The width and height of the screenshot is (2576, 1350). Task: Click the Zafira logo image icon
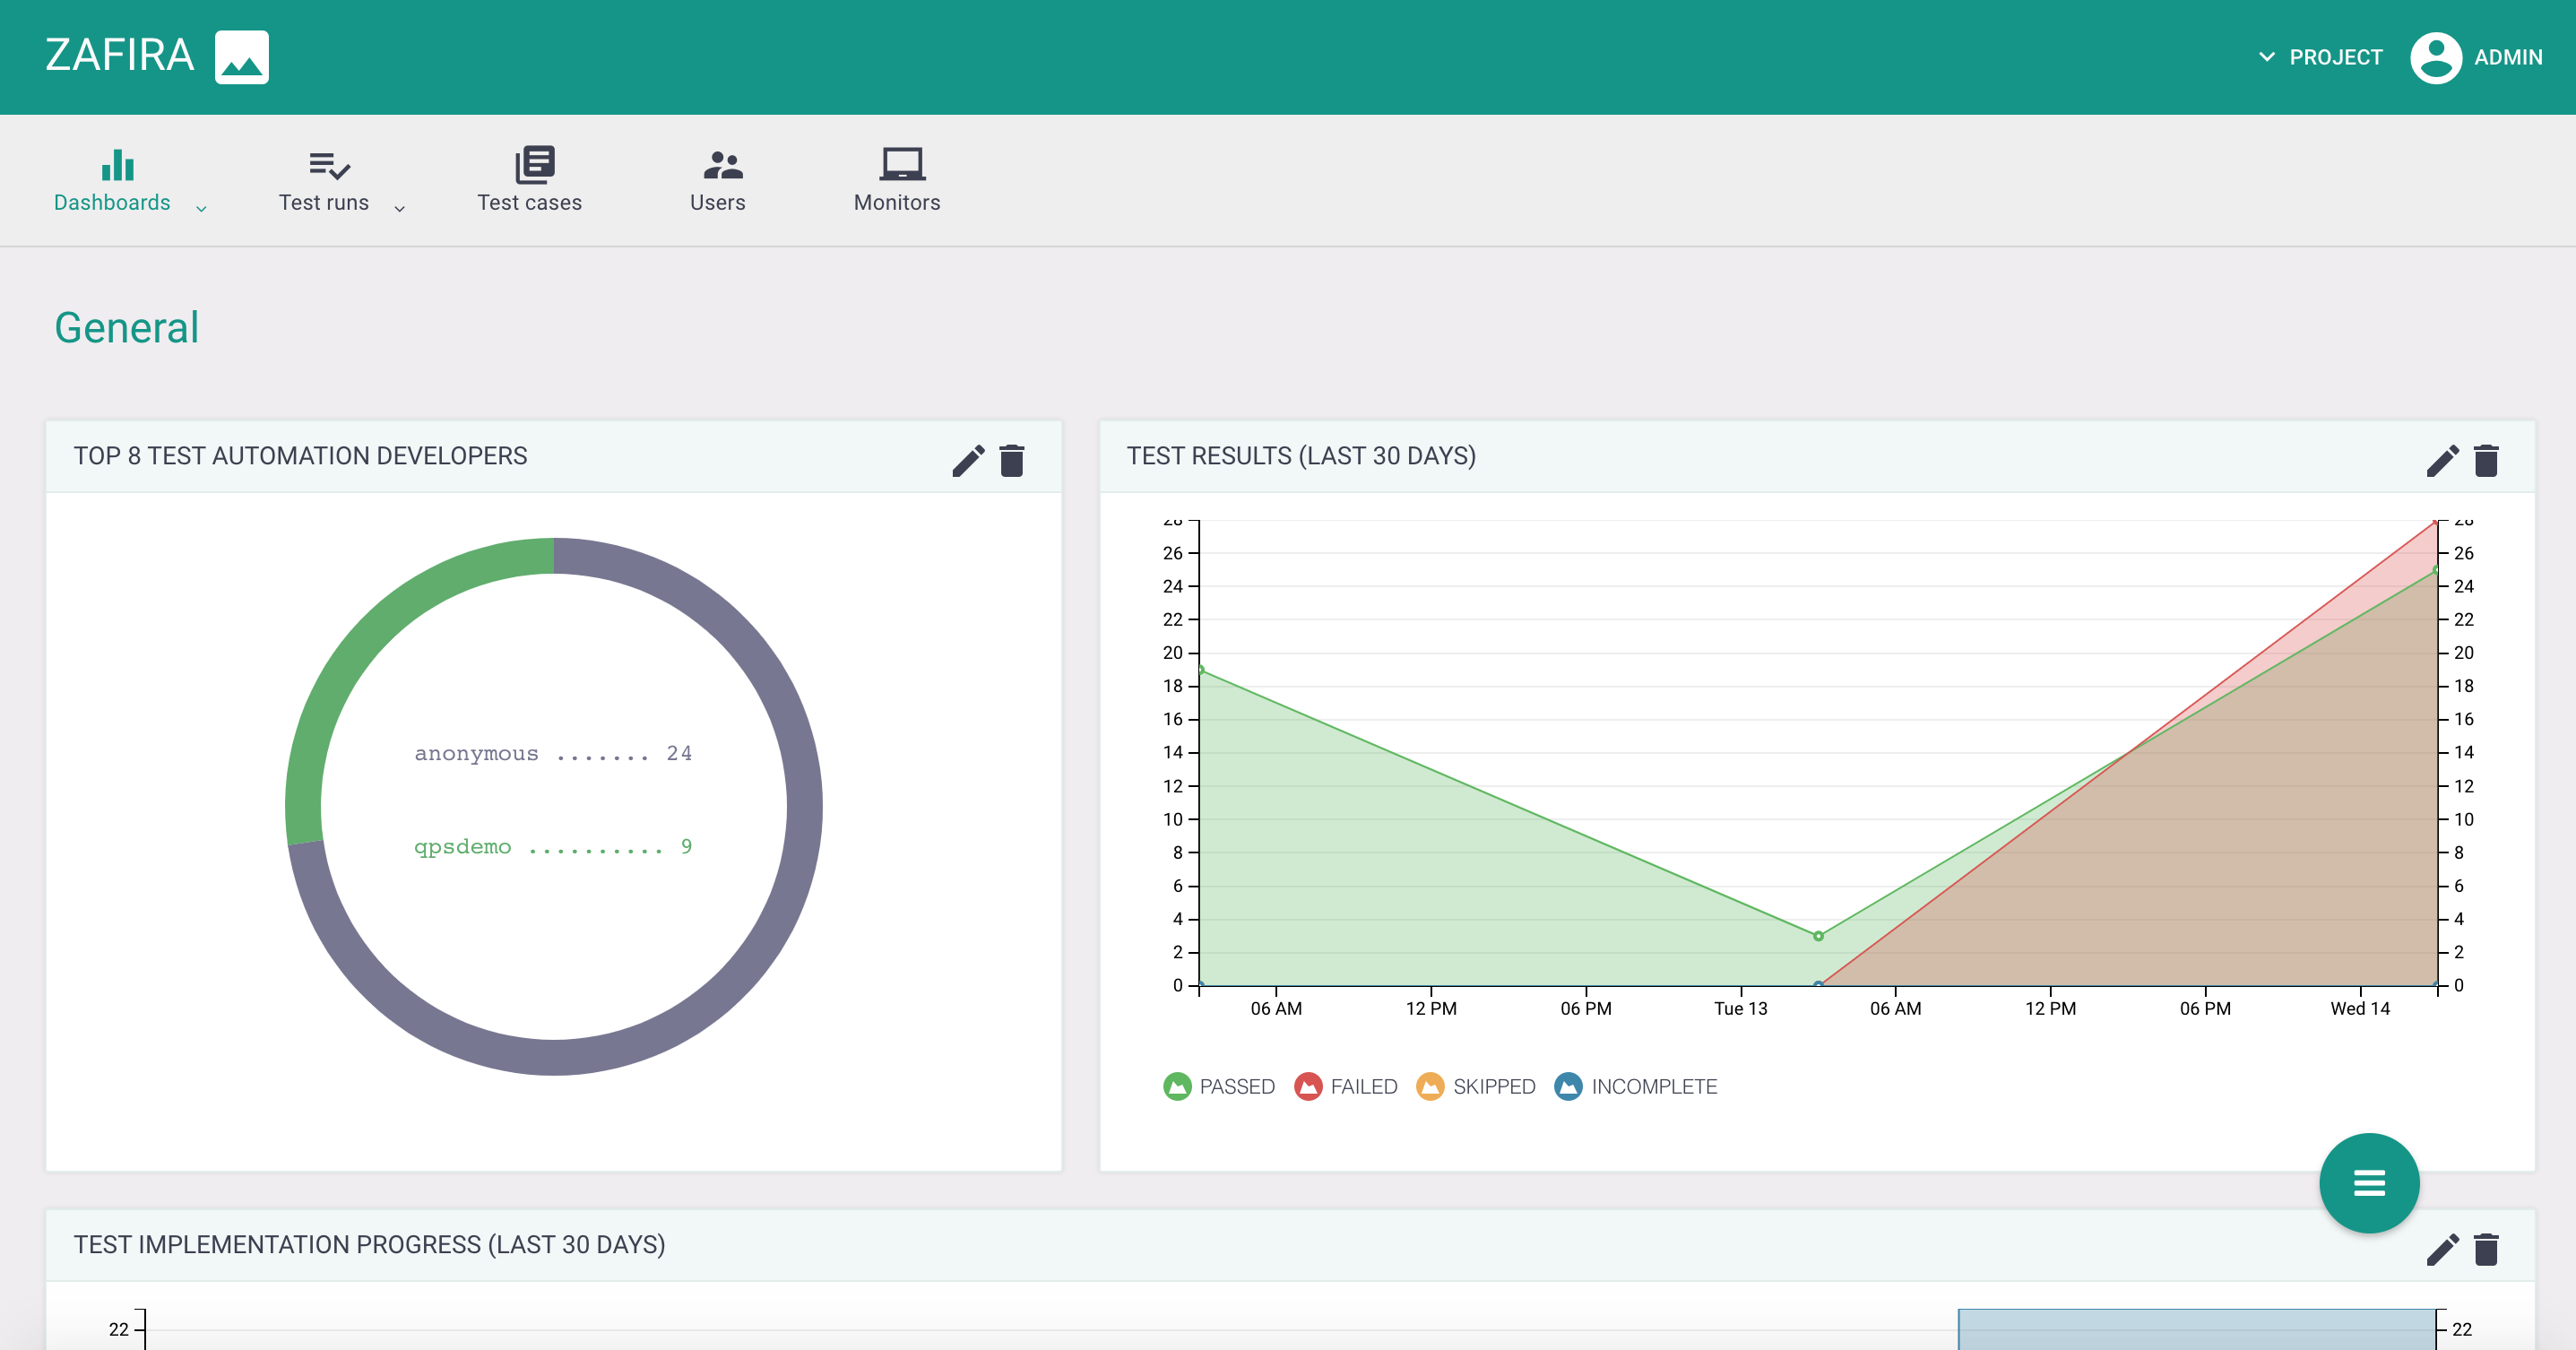pos(241,57)
